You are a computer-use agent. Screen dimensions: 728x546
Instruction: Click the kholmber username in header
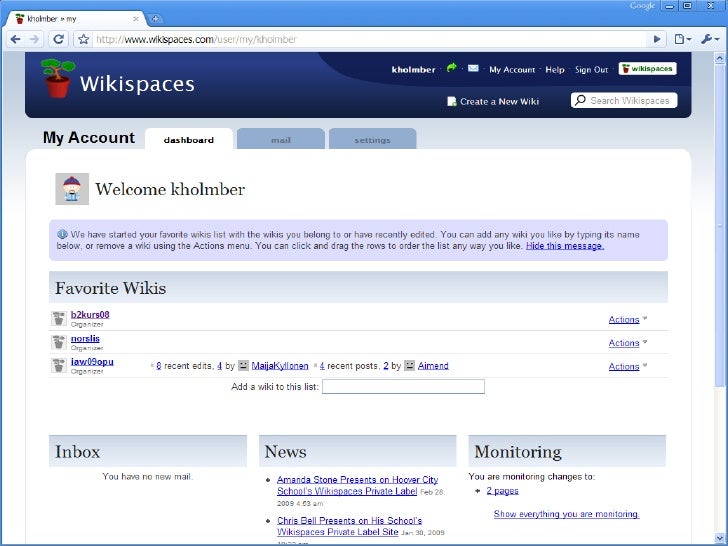click(414, 70)
